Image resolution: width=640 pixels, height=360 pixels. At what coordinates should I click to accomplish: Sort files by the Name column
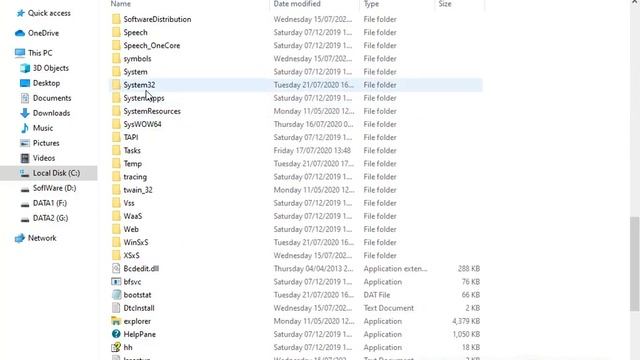click(x=121, y=4)
